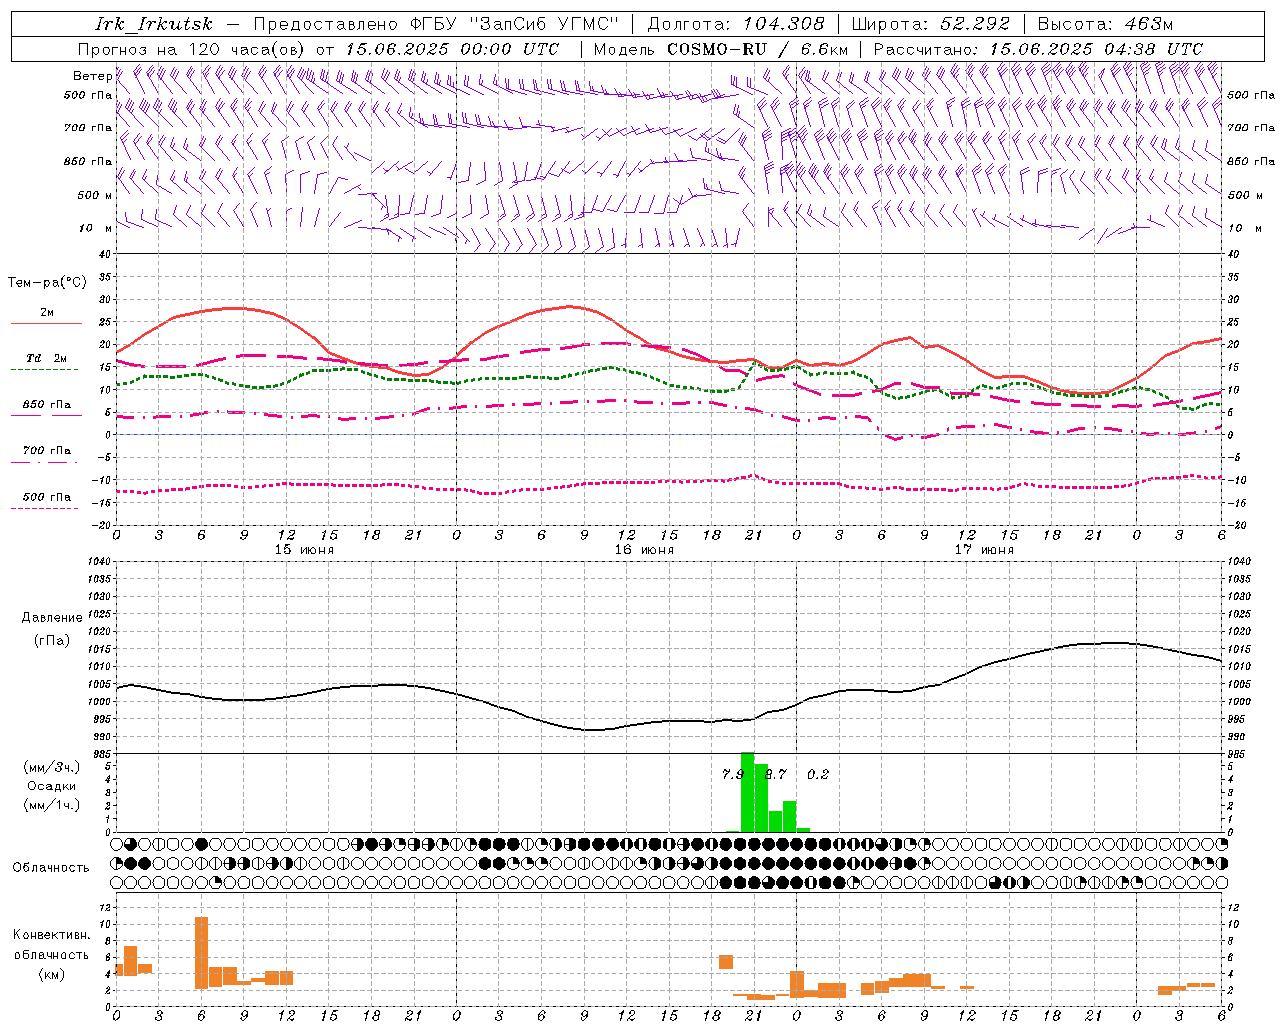This screenshot has height=1024, width=1280.
Task: Click the Долгота: 104.308 value
Action: pyautogui.click(x=736, y=24)
